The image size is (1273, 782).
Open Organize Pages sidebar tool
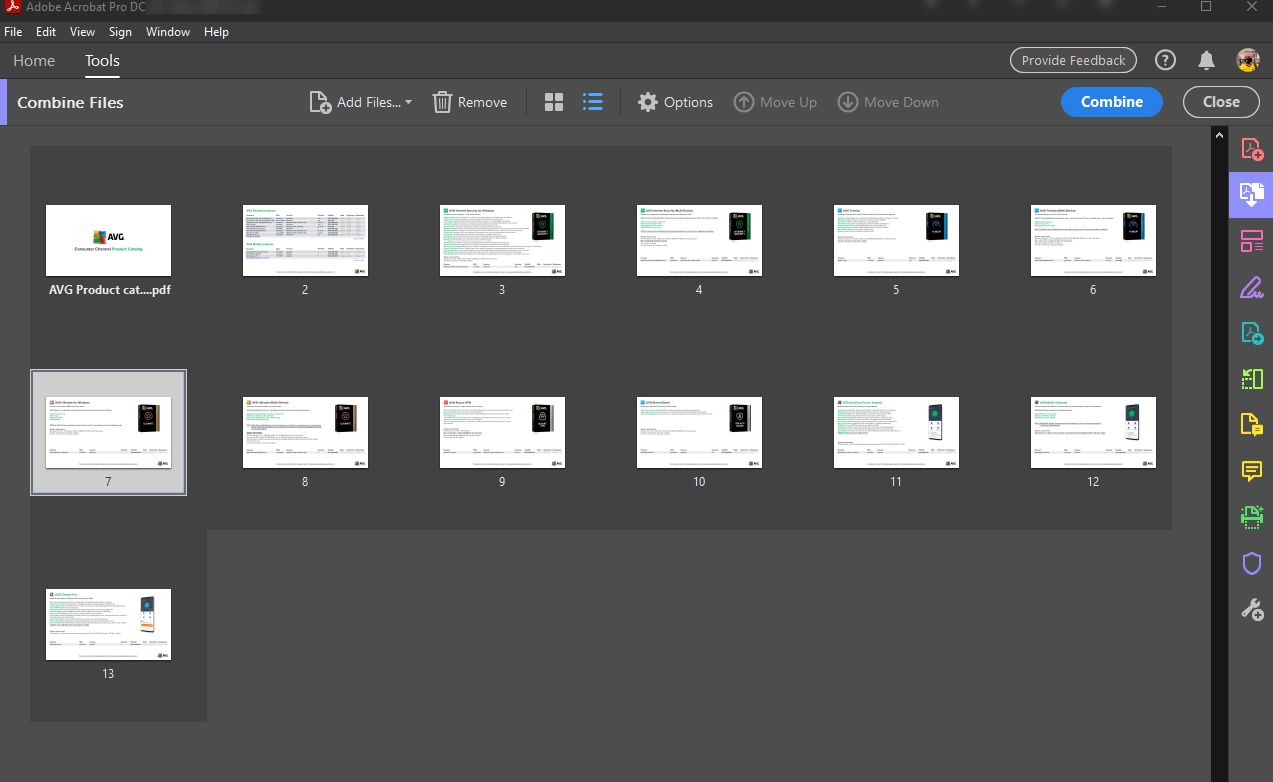[1252, 241]
